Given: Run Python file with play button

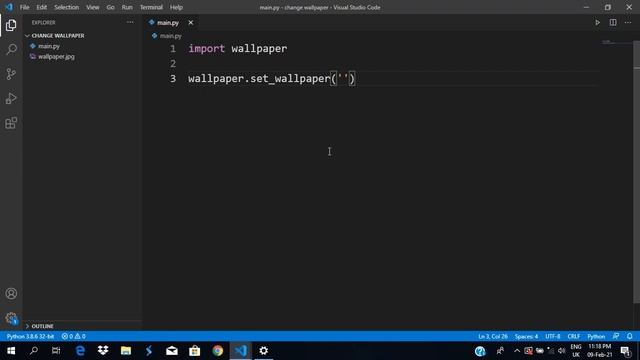Looking at the screenshot, I should [597, 23].
